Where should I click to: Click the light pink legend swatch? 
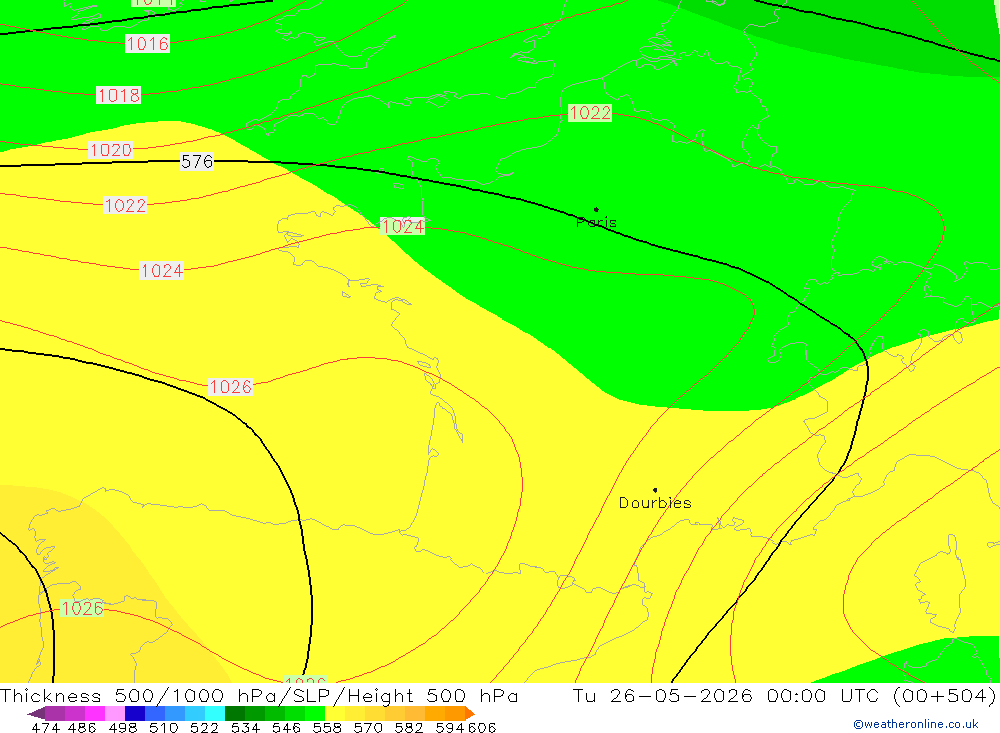click(115, 713)
